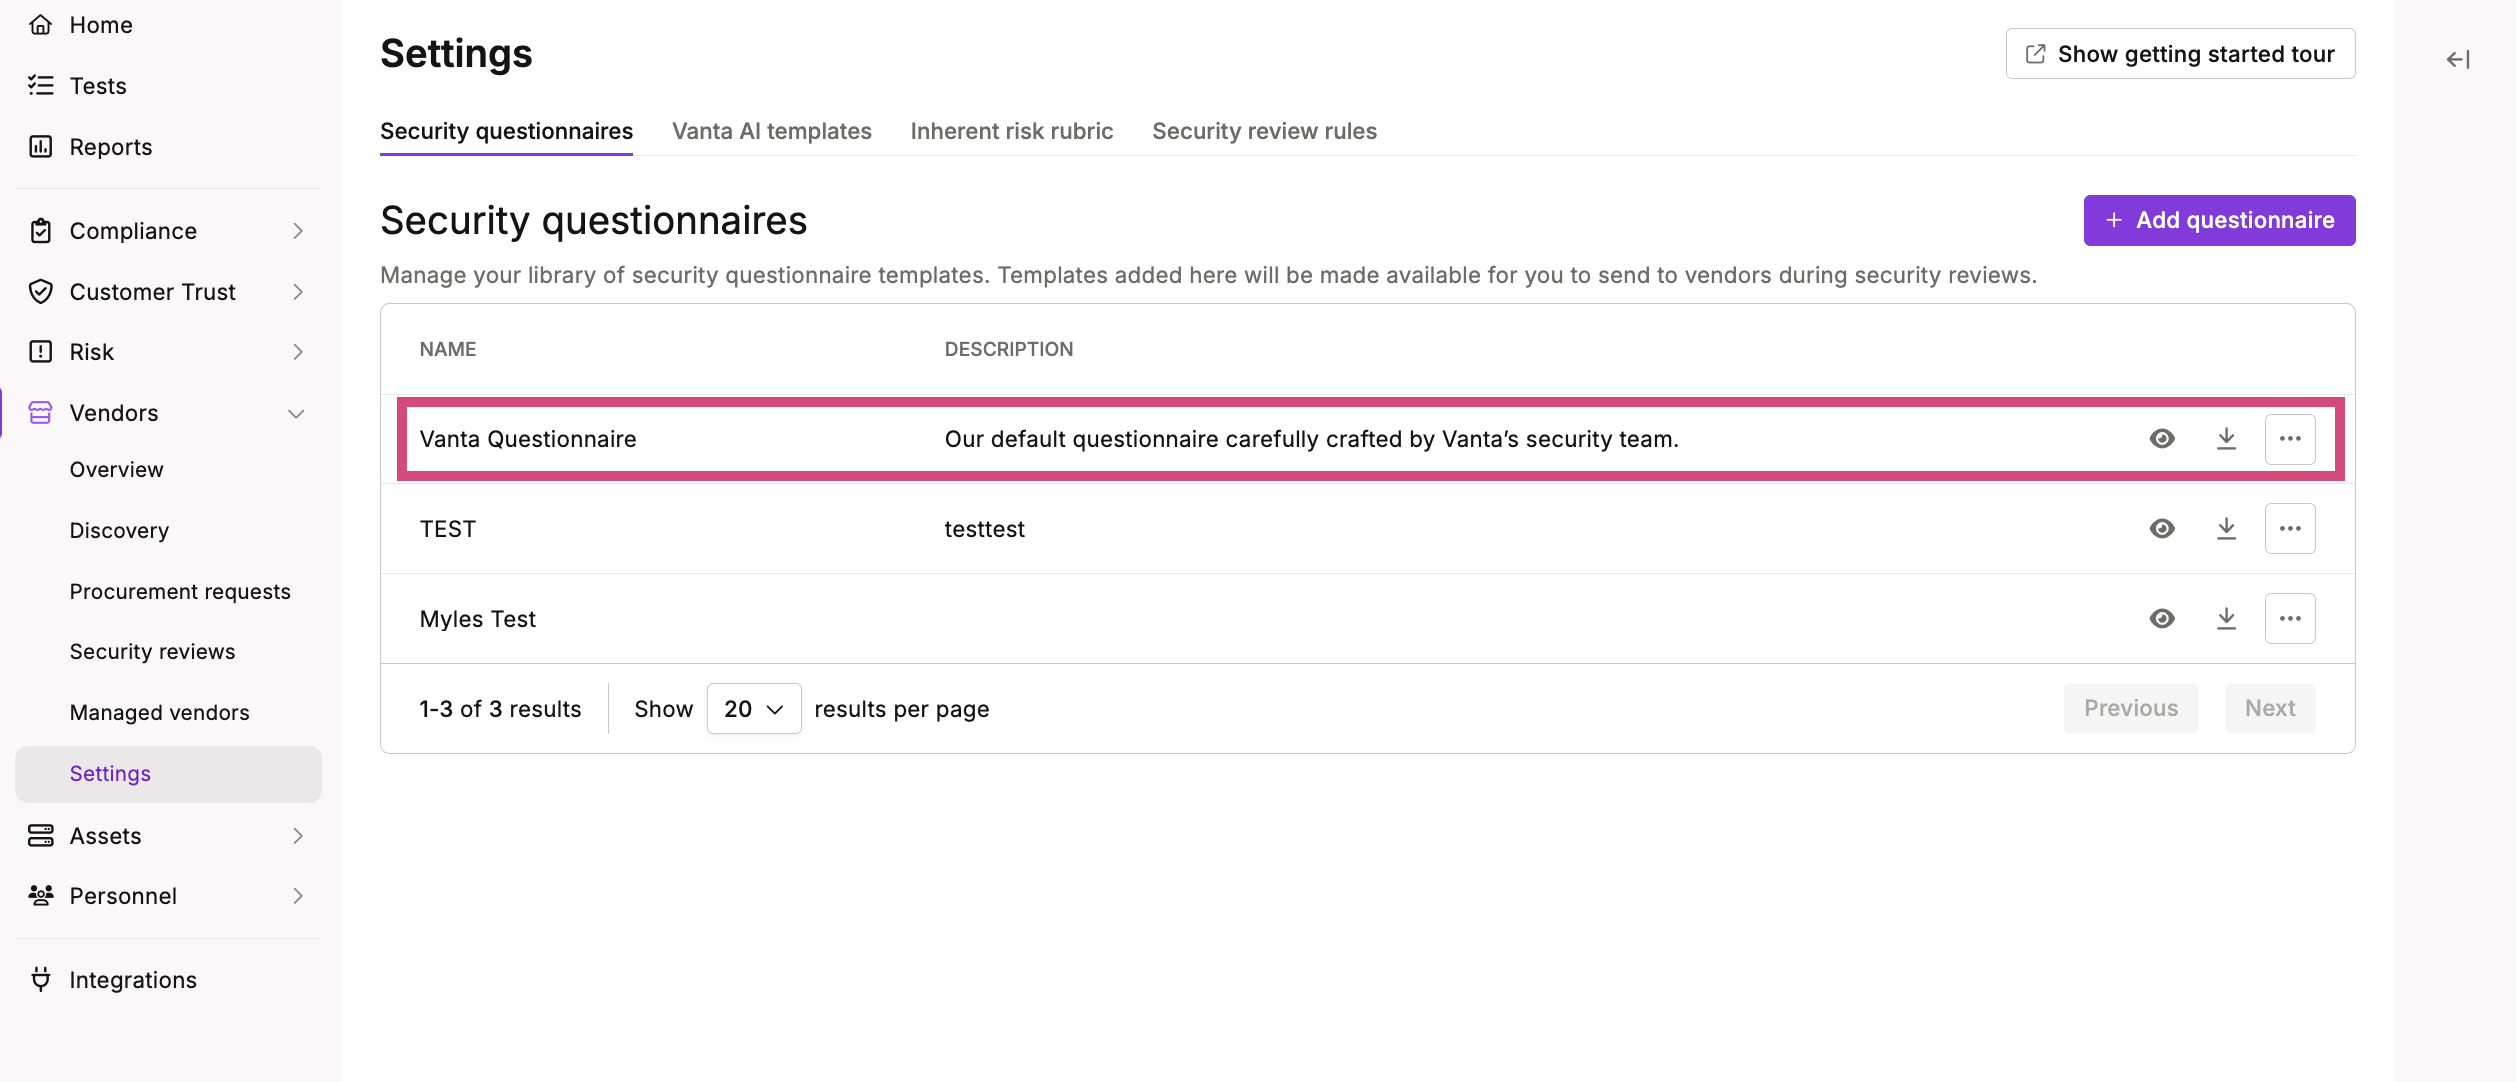Viewport: 2516px width, 1082px height.
Task: Open more options for TEST row
Action: pos(2290,529)
